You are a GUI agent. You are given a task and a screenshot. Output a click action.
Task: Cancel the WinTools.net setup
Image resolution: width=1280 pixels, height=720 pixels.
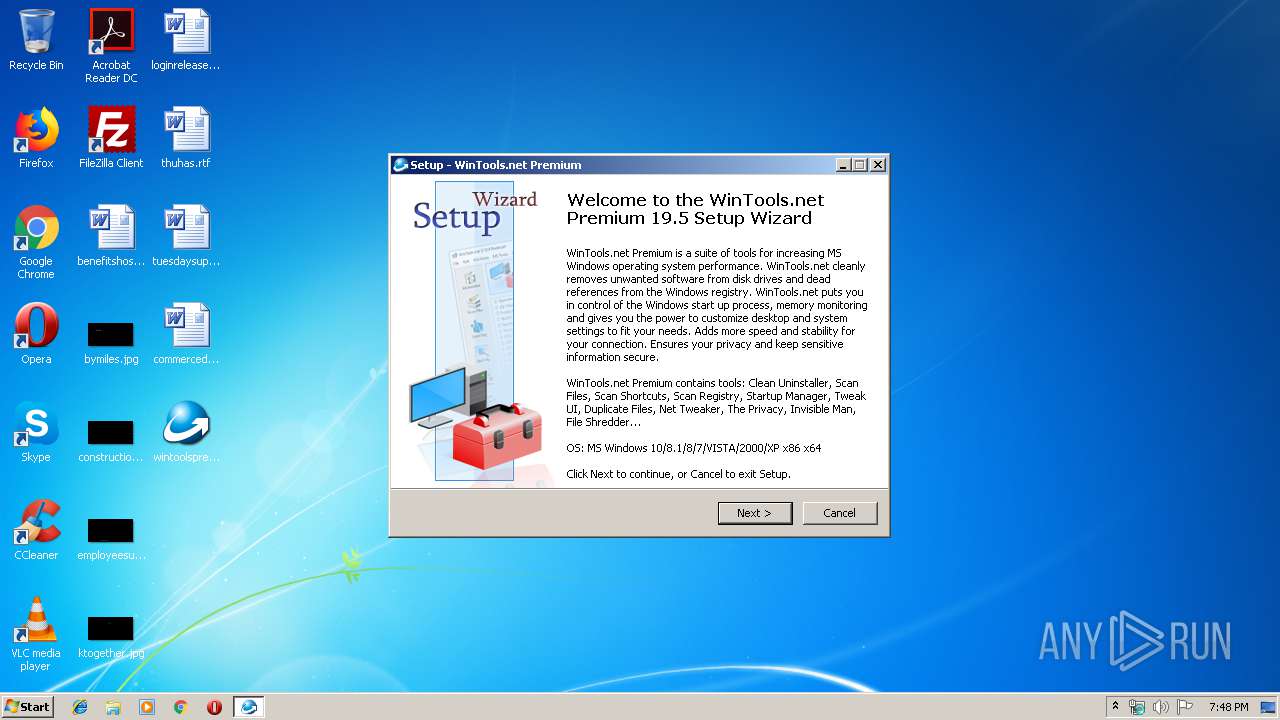840,513
